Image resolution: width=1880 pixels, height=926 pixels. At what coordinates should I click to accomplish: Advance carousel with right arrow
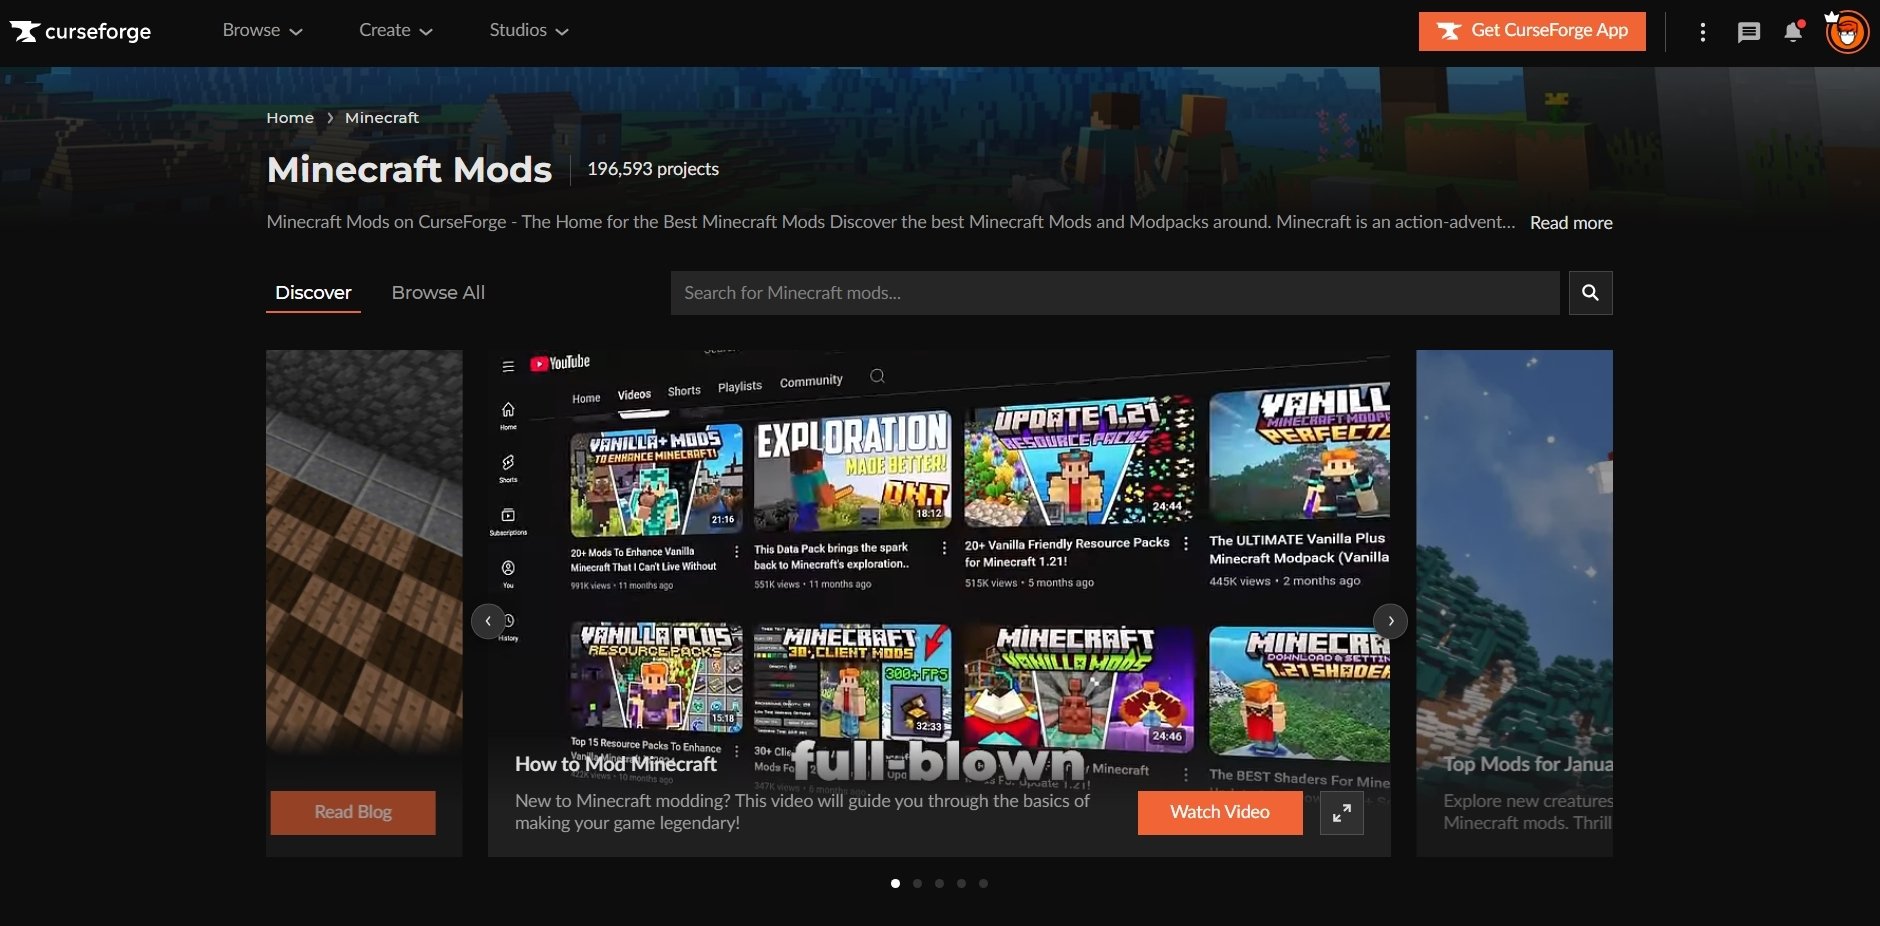pyautogui.click(x=1390, y=620)
